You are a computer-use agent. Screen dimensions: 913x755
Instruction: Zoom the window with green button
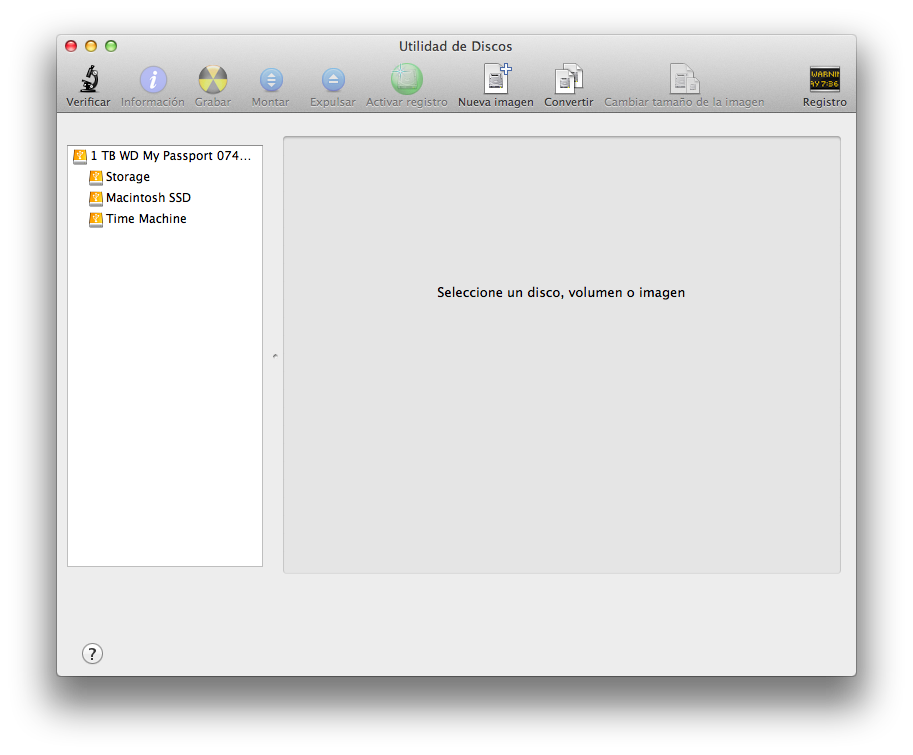pyautogui.click(x=111, y=46)
